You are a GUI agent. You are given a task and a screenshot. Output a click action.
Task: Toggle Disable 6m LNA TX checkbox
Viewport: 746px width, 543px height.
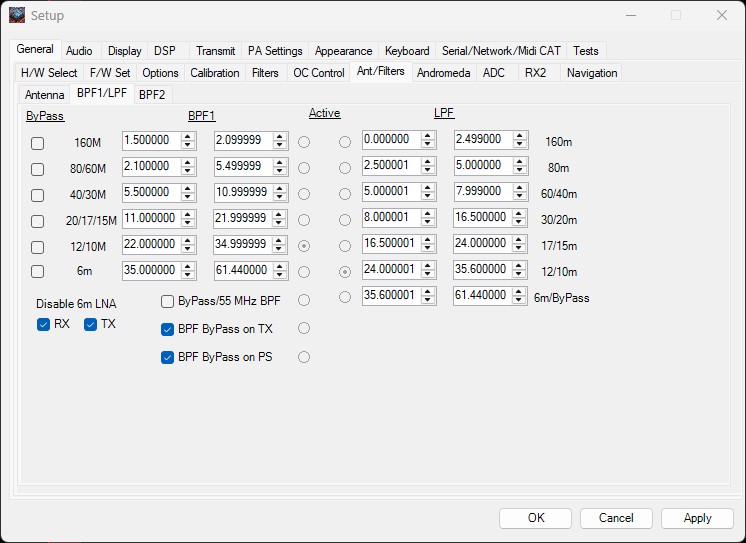[x=91, y=324]
